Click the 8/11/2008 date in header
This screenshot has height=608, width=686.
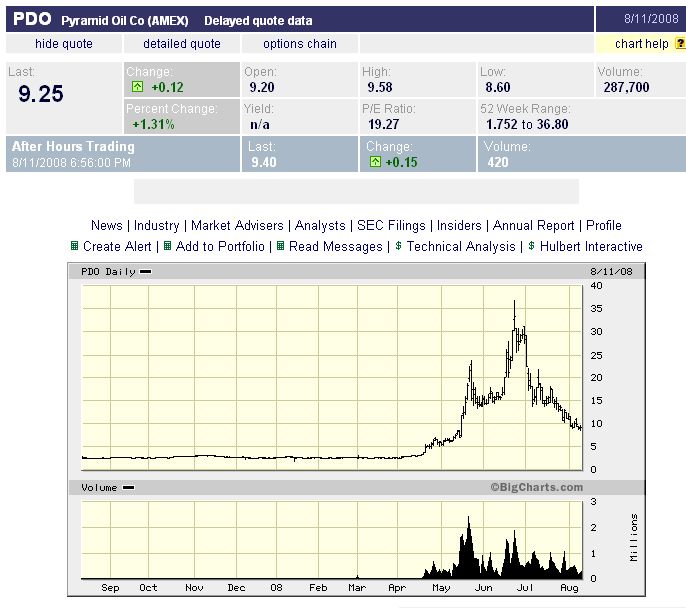pos(651,18)
